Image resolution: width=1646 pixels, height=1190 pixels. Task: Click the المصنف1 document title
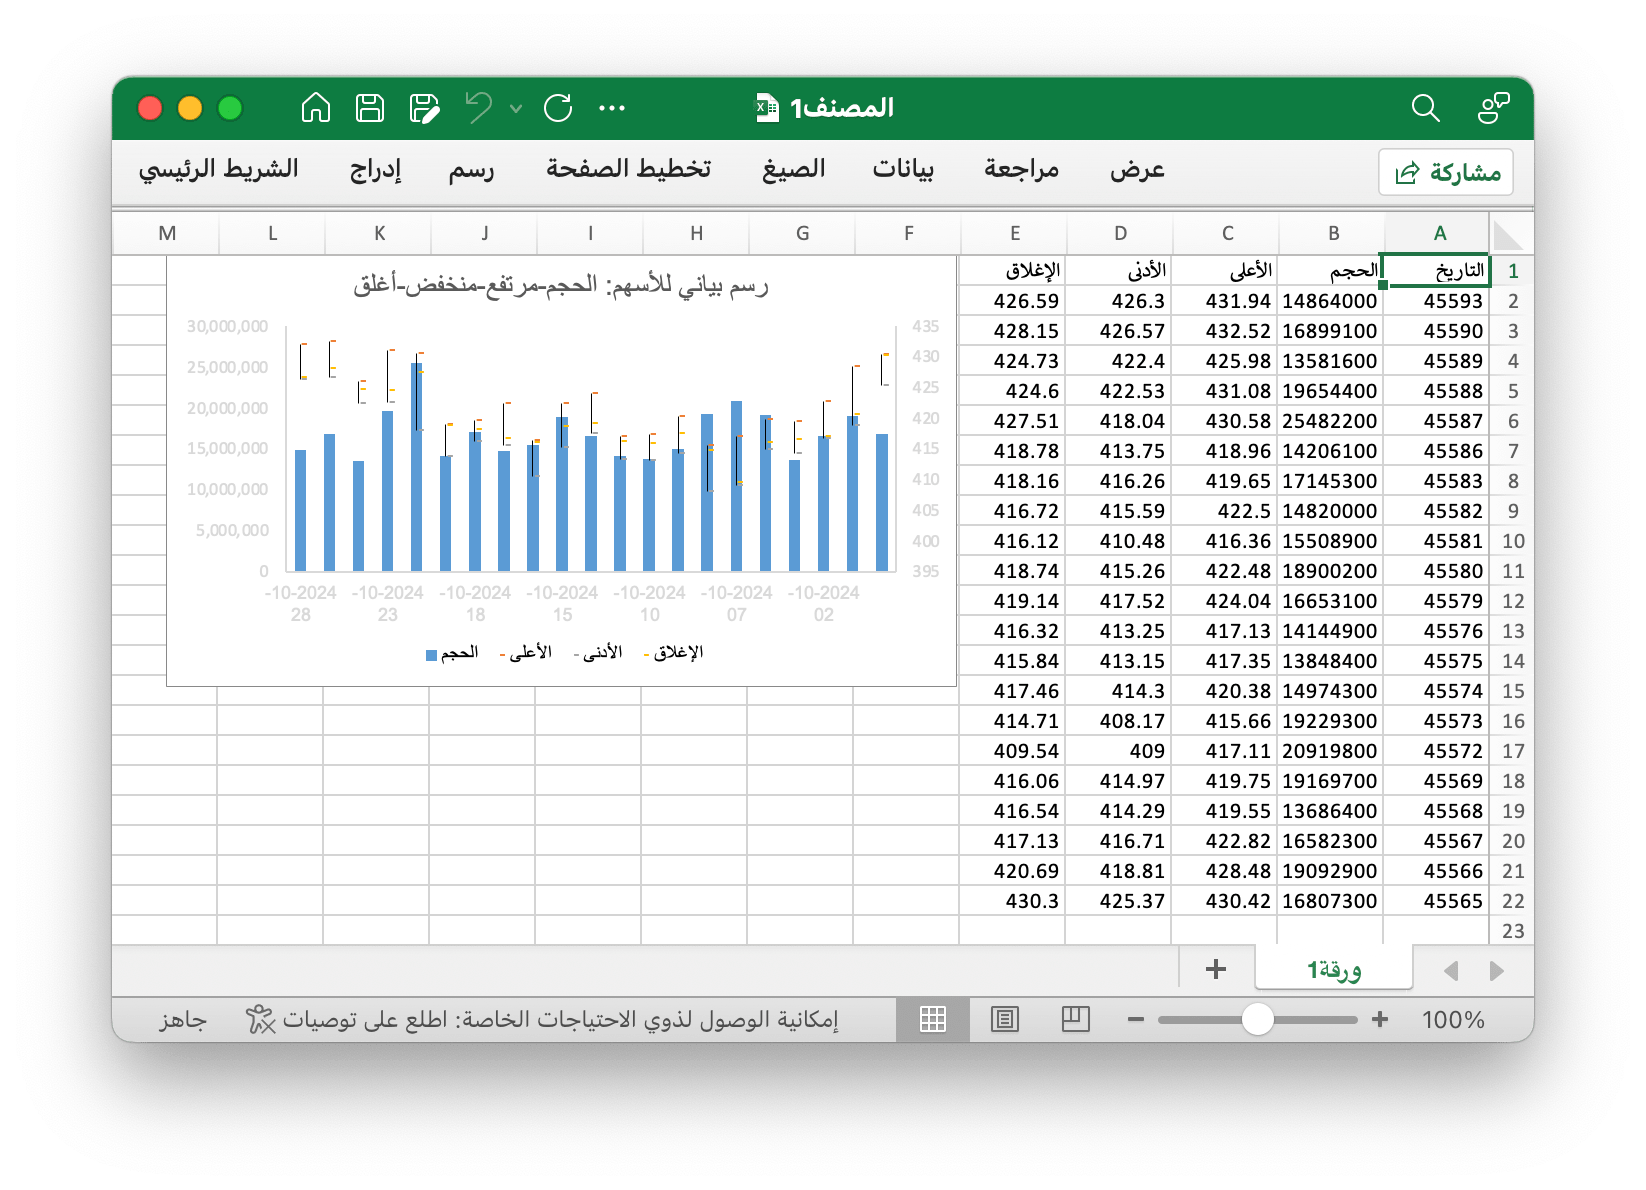tap(841, 107)
